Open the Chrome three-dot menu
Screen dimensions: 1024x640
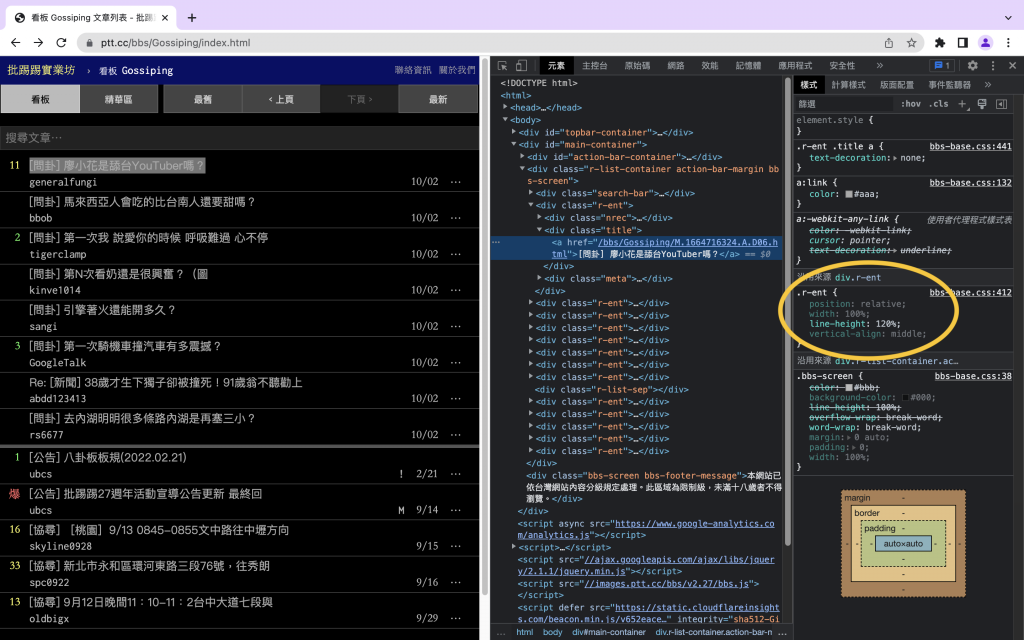(x=1008, y=42)
